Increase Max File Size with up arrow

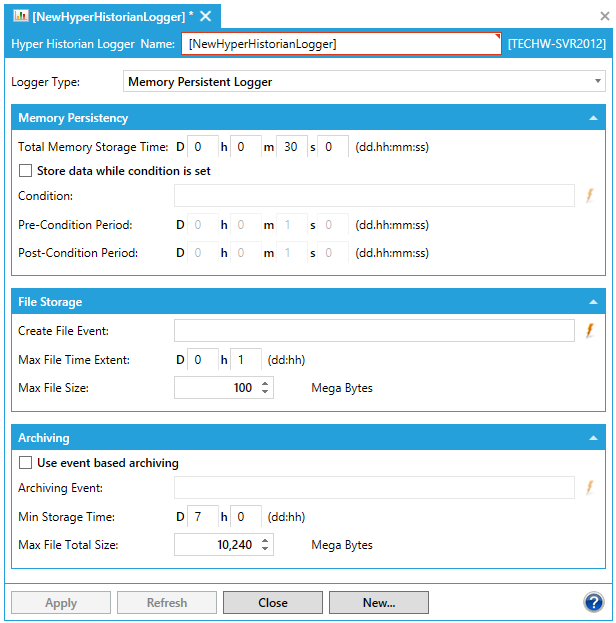(x=265, y=383)
